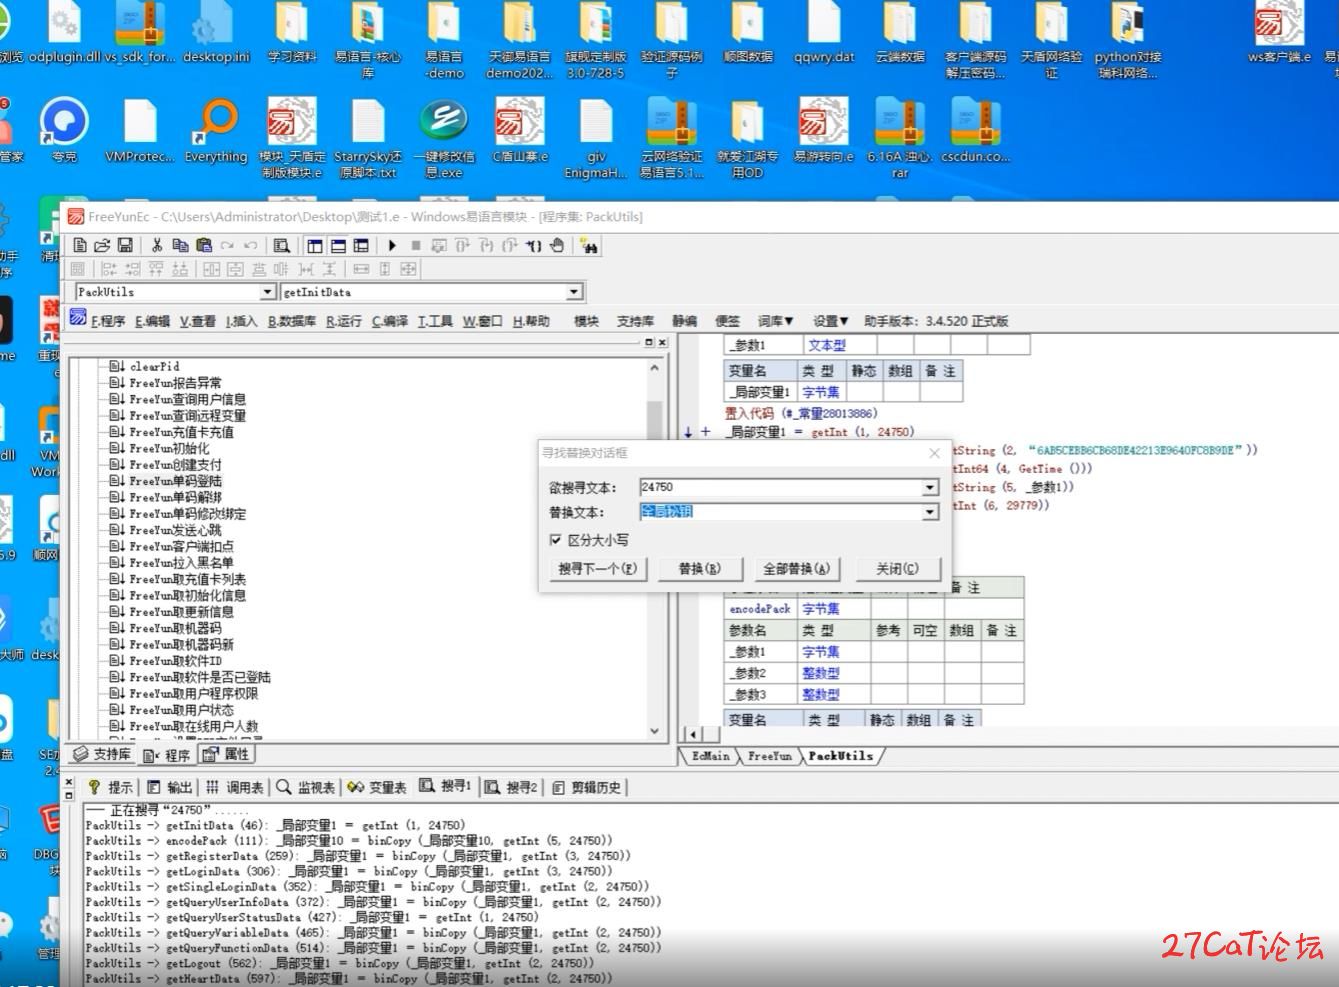Toggle the 区分大小写 checkbox
The width and height of the screenshot is (1339, 987).
point(555,540)
